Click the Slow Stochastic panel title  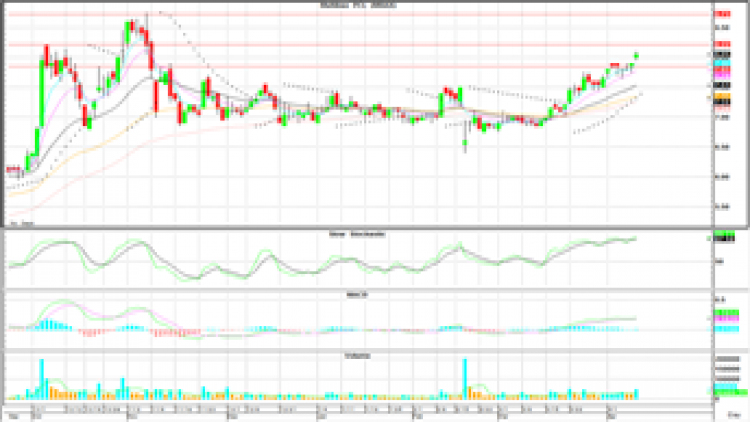pos(357,234)
